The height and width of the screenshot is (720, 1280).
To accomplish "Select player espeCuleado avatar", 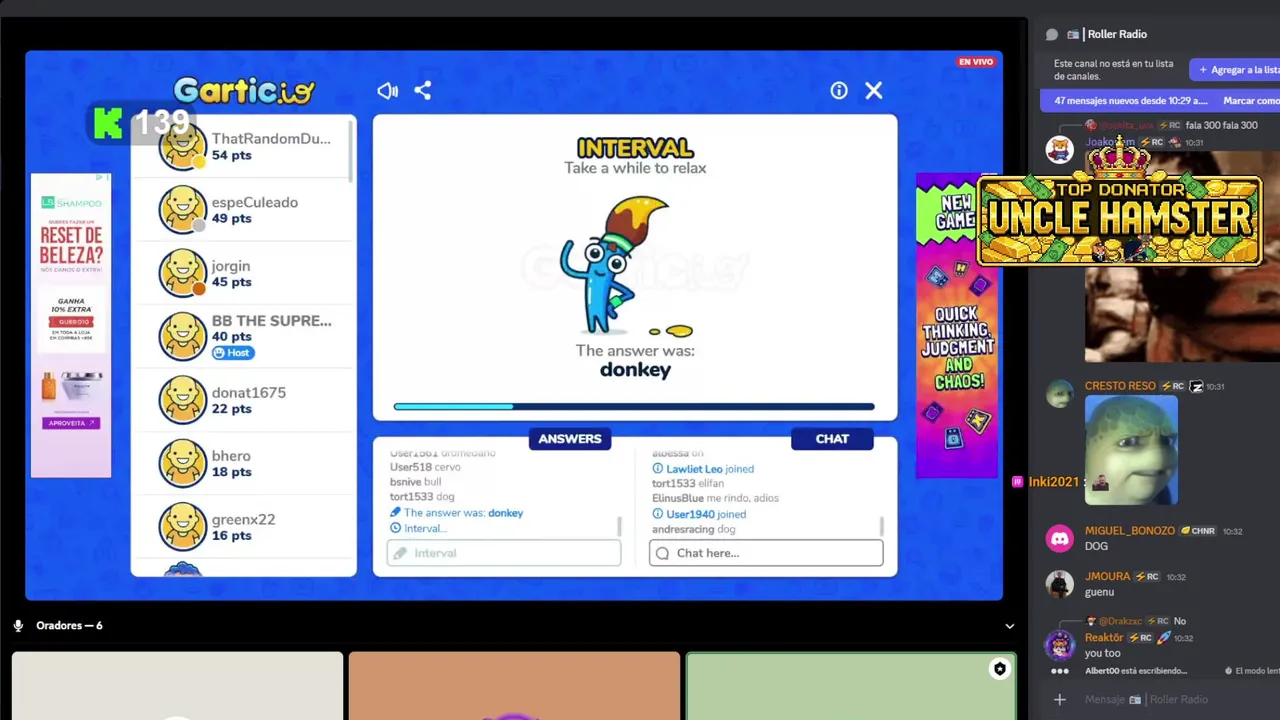I will pyautogui.click(x=183, y=210).
